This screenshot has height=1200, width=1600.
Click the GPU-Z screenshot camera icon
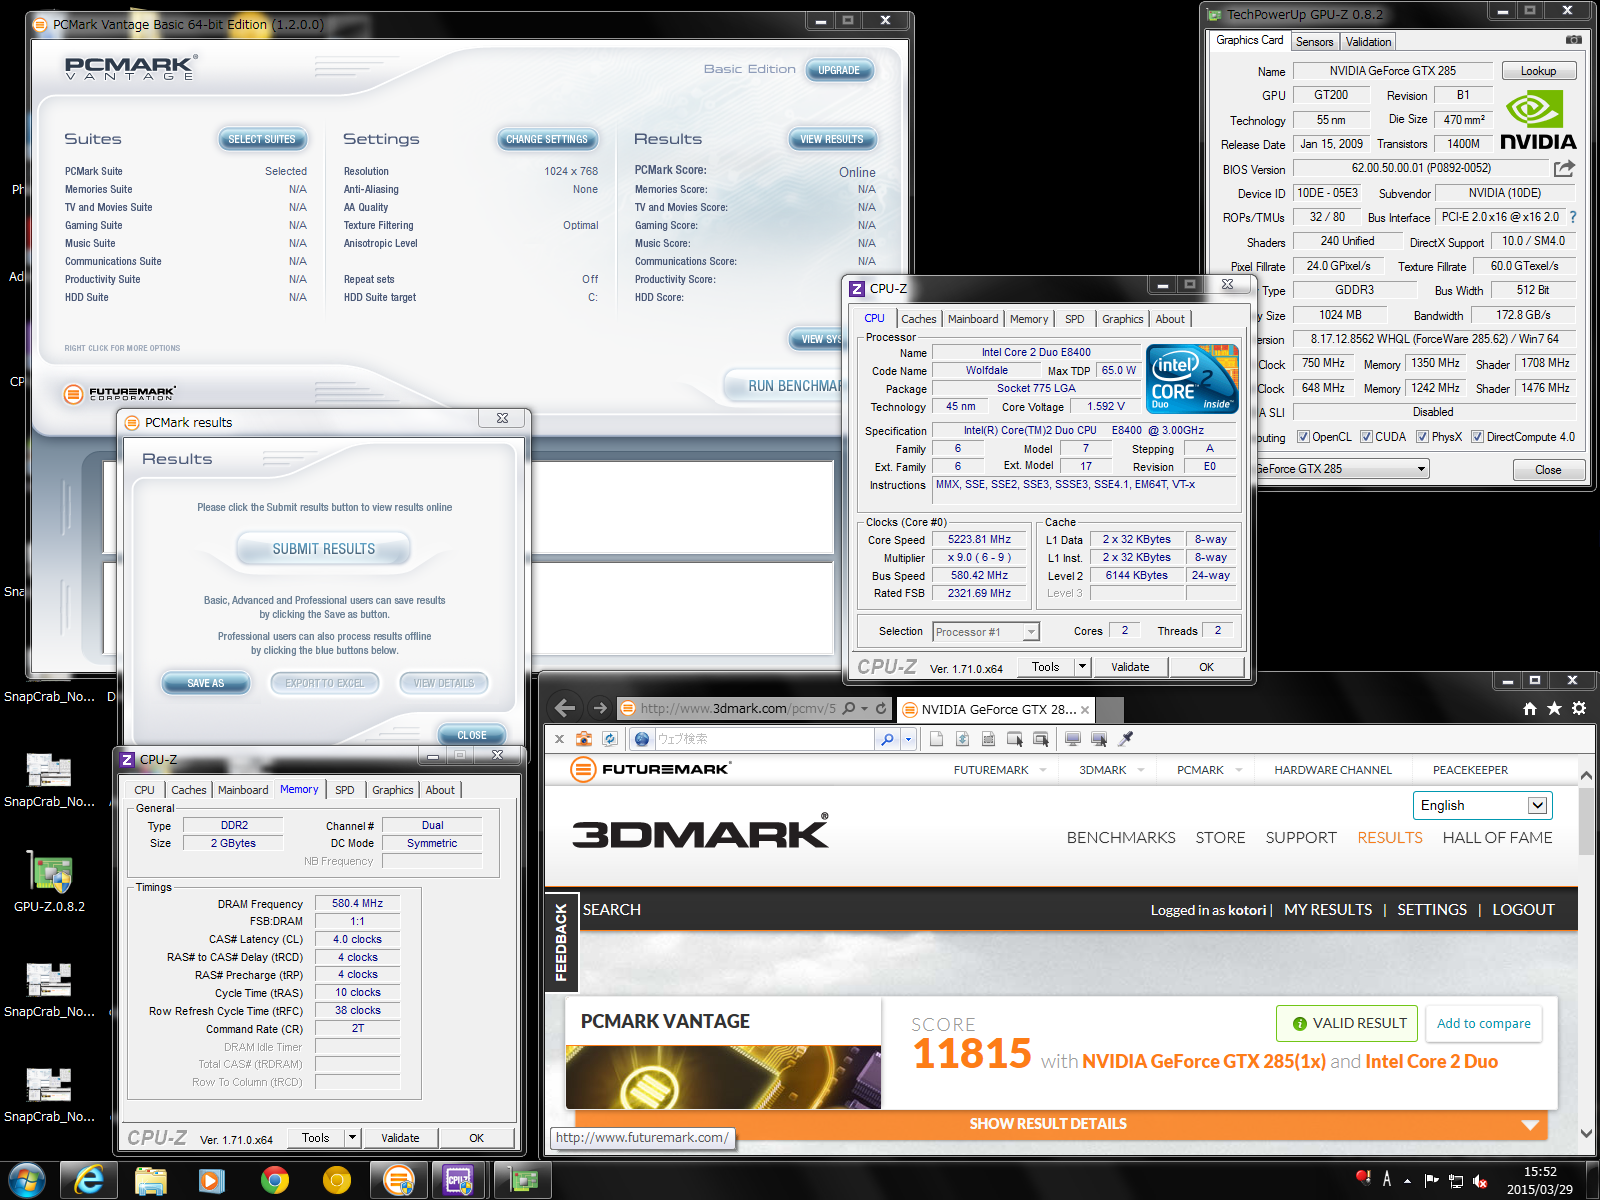click(x=1573, y=40)
